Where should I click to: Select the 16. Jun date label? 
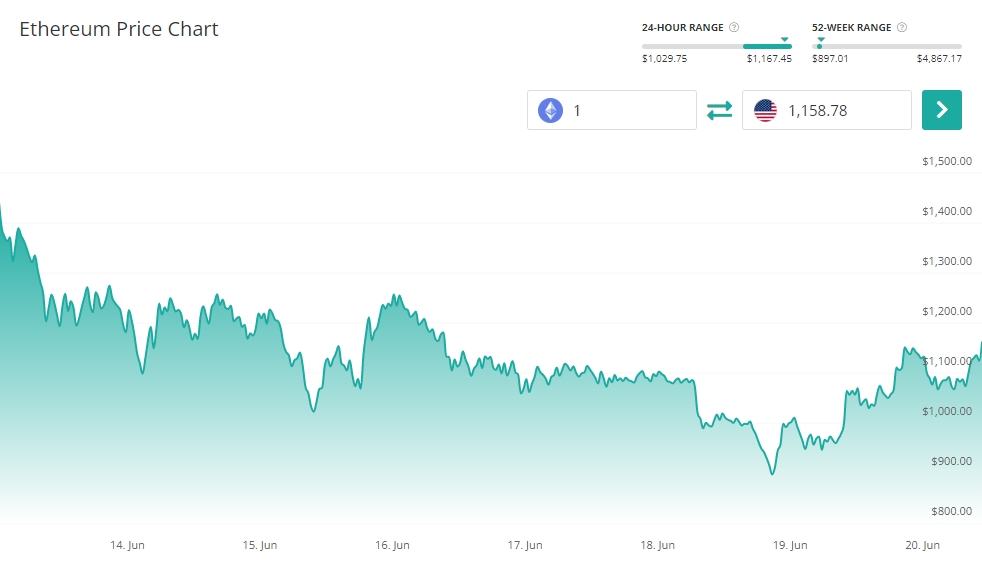(393, 545)
